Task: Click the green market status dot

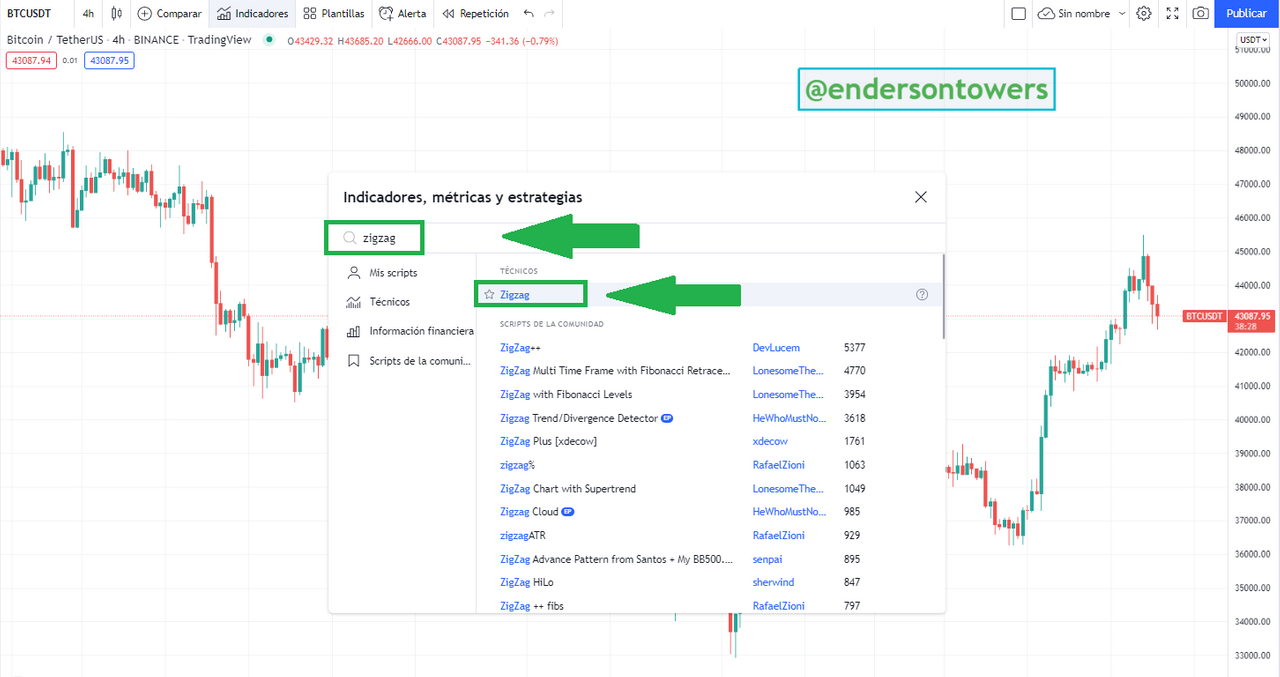Action: pos(269,41)
